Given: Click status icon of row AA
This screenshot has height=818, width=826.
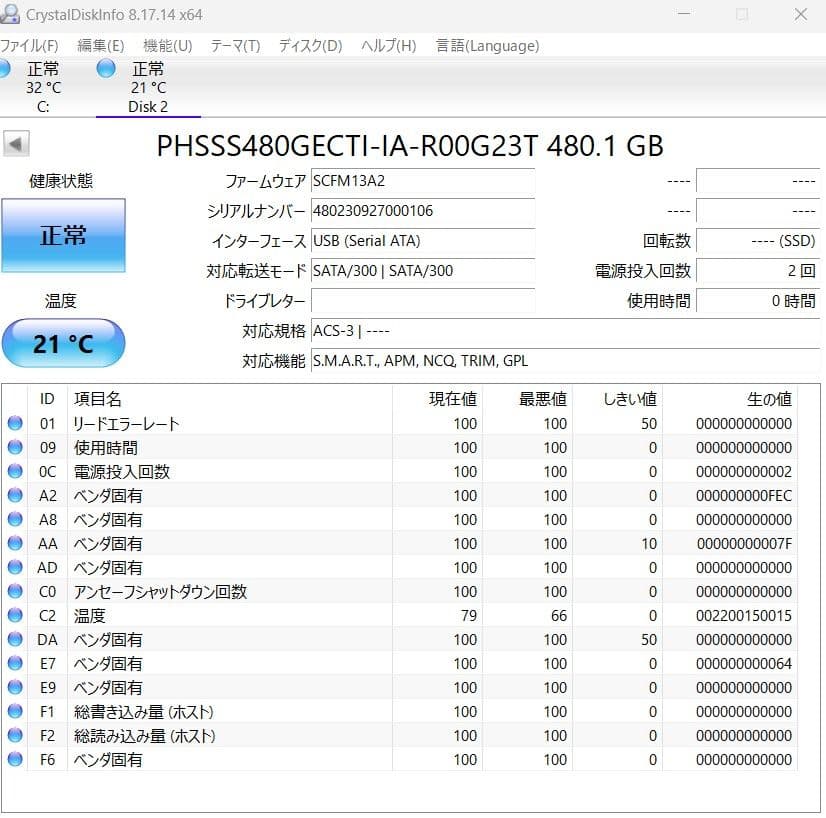Looking at the screenshot, I should pos(15,543).
